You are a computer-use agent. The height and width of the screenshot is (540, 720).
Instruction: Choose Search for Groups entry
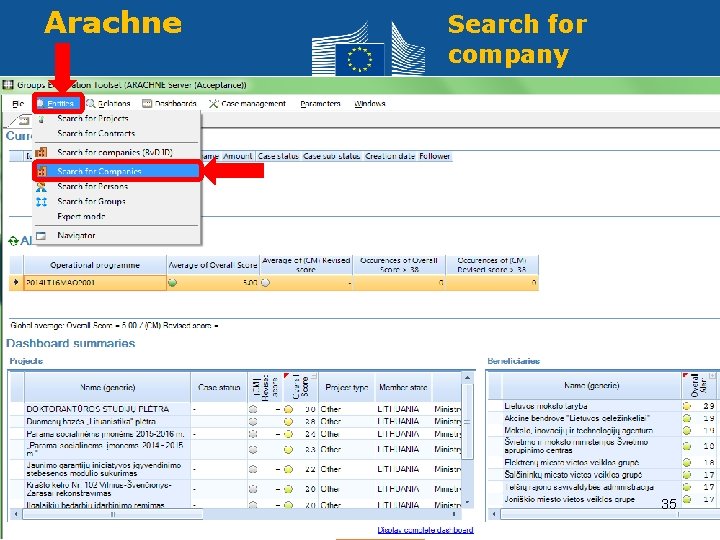tap(118, 201)
